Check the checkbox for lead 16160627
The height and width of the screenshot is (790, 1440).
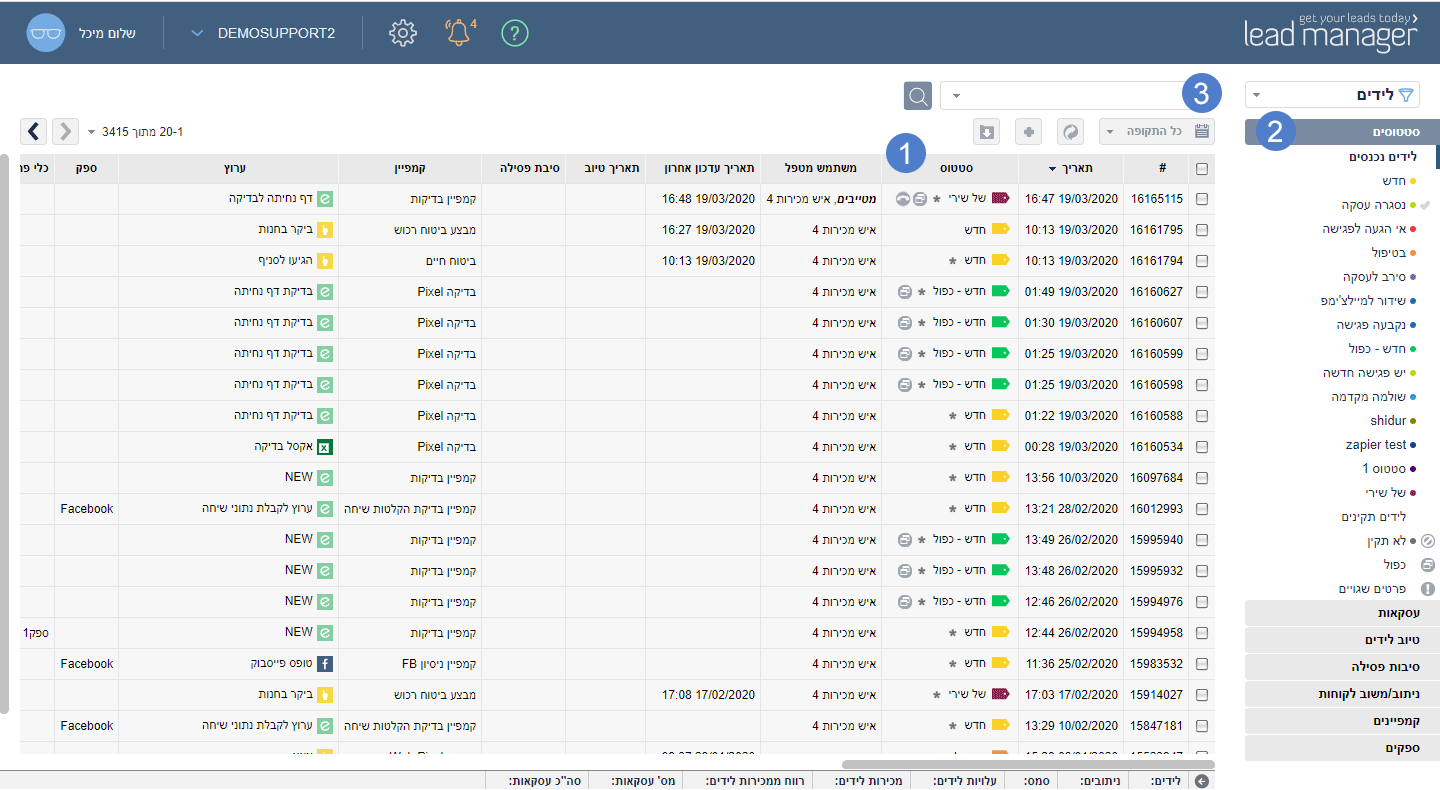pyautogui.click(x=1202, y=292)
